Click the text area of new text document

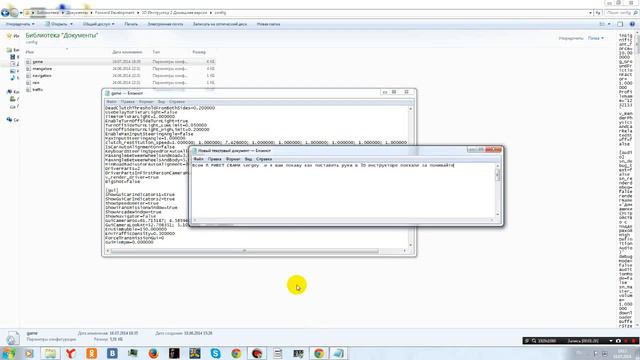[x=343, y=190]
